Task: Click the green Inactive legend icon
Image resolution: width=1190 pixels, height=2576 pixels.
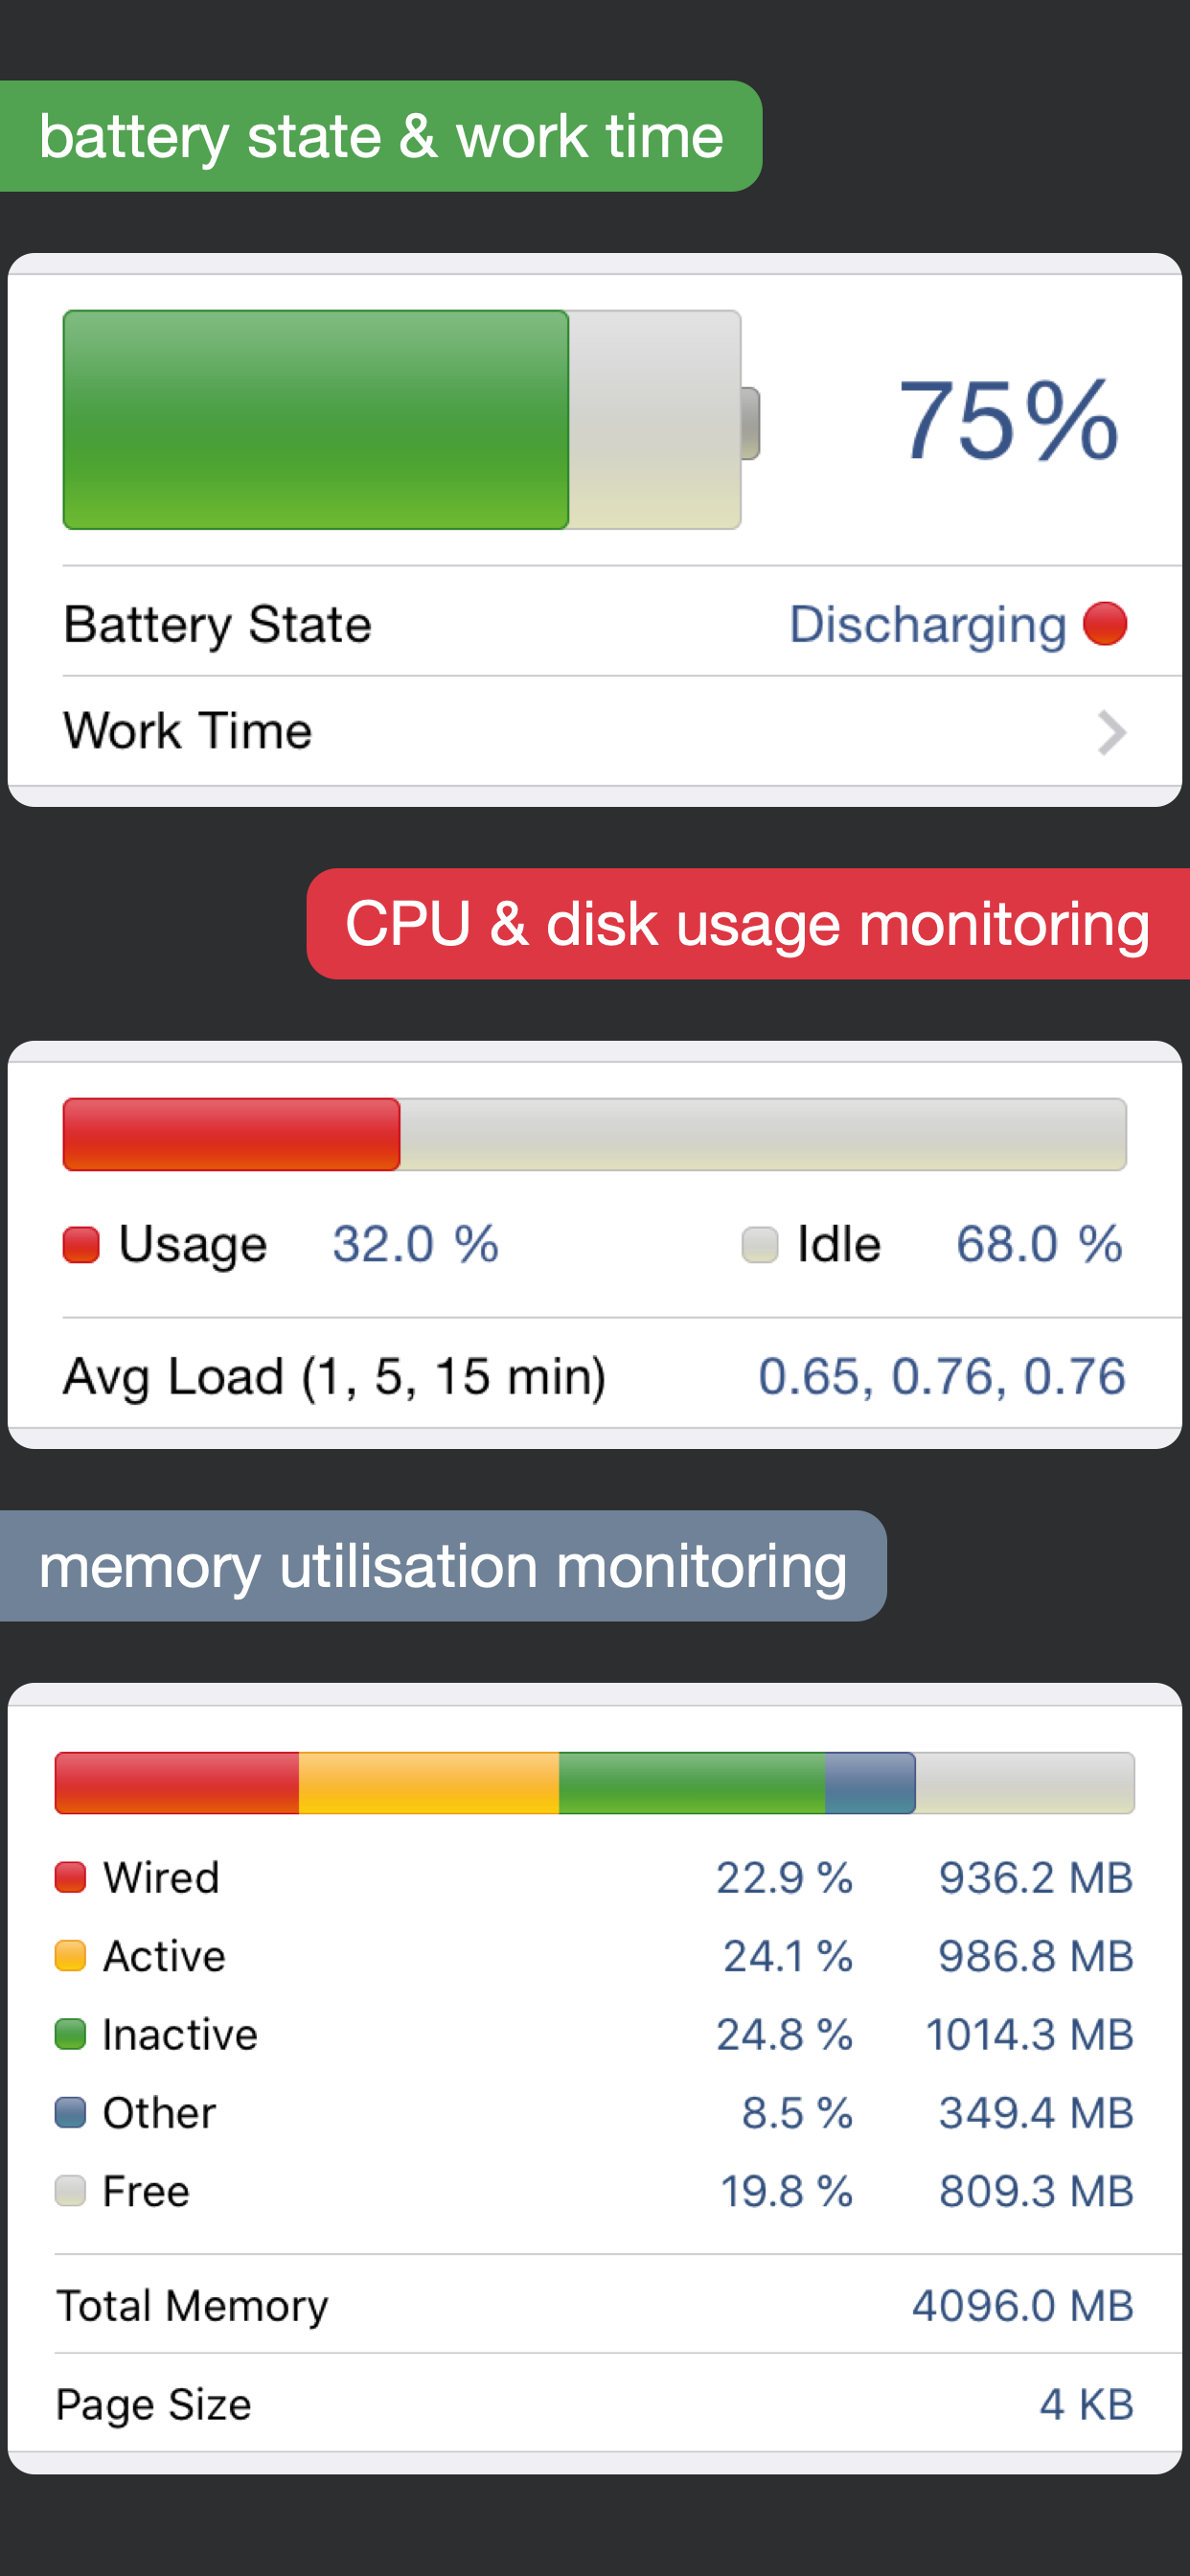Action: pyautogui.click(x=70, y=2034)
